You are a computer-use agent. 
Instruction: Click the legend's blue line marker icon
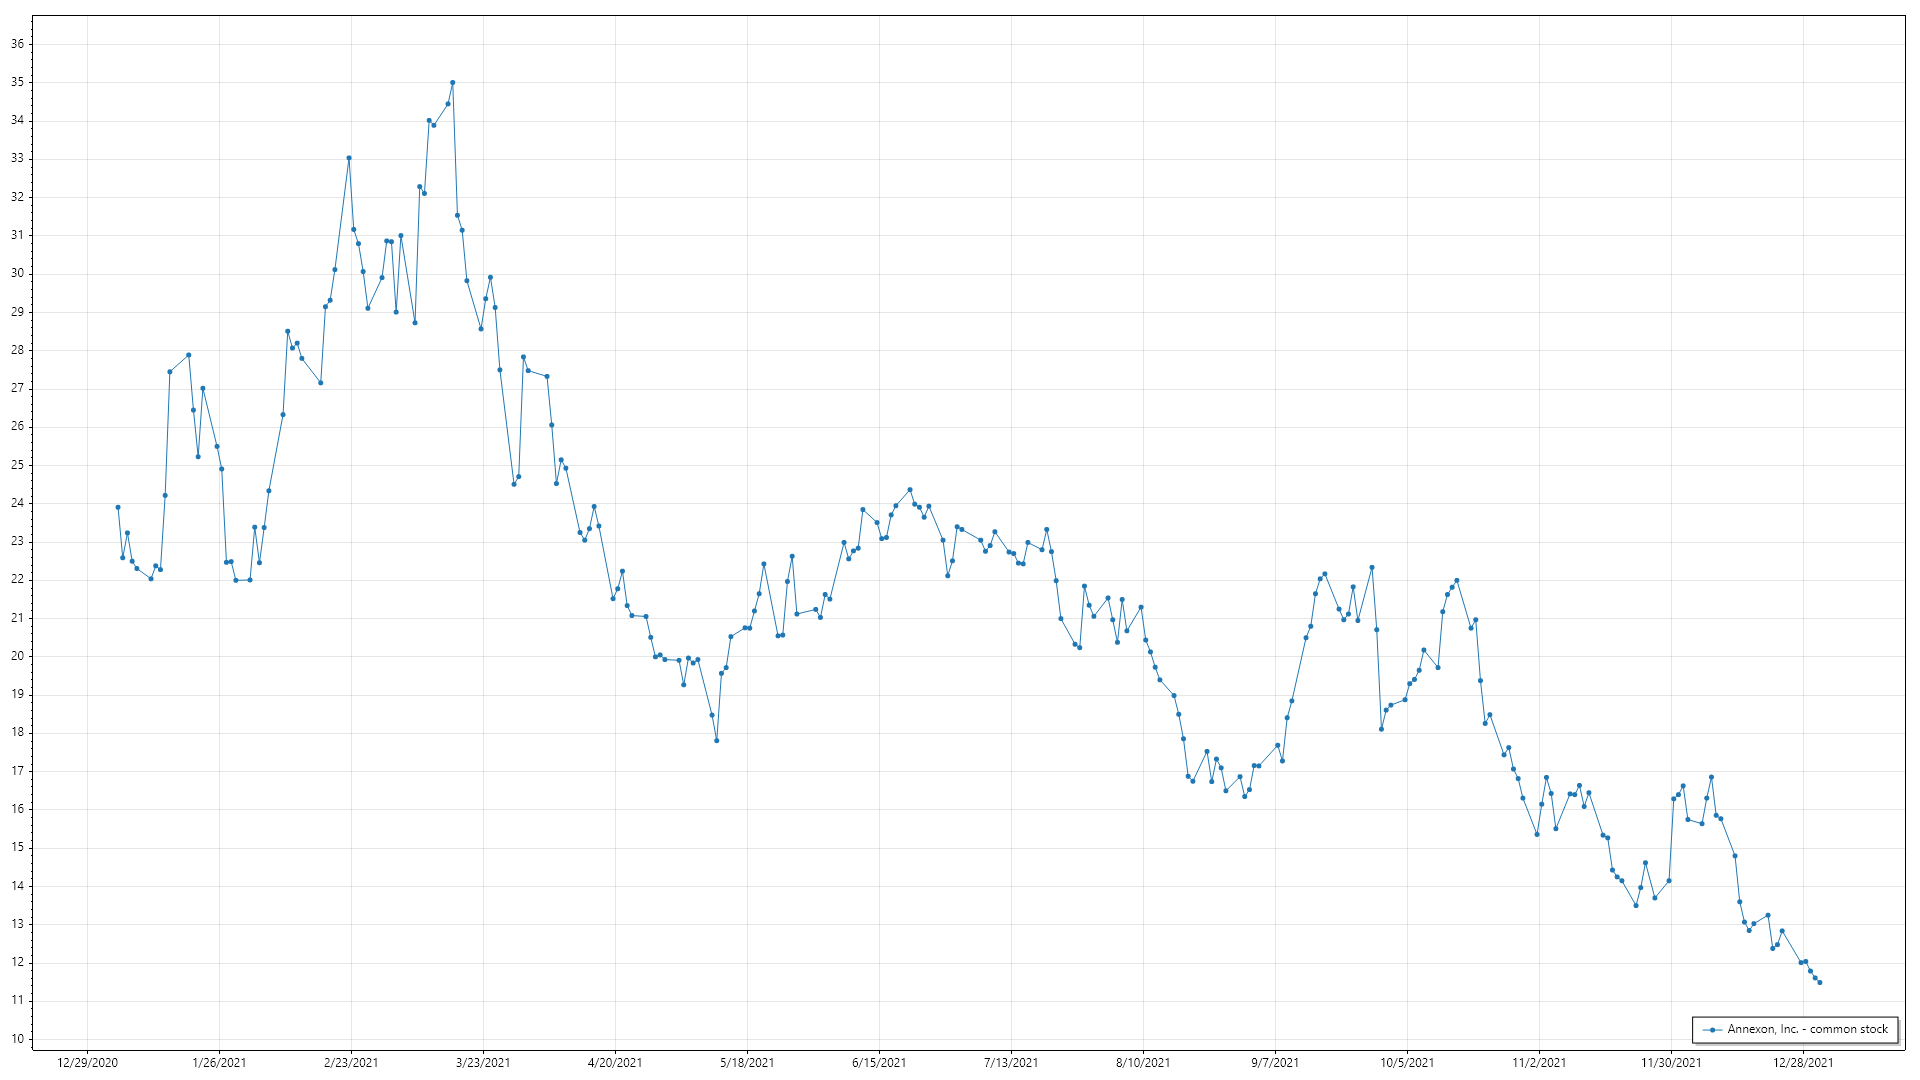click(x=1713, y=1030)
